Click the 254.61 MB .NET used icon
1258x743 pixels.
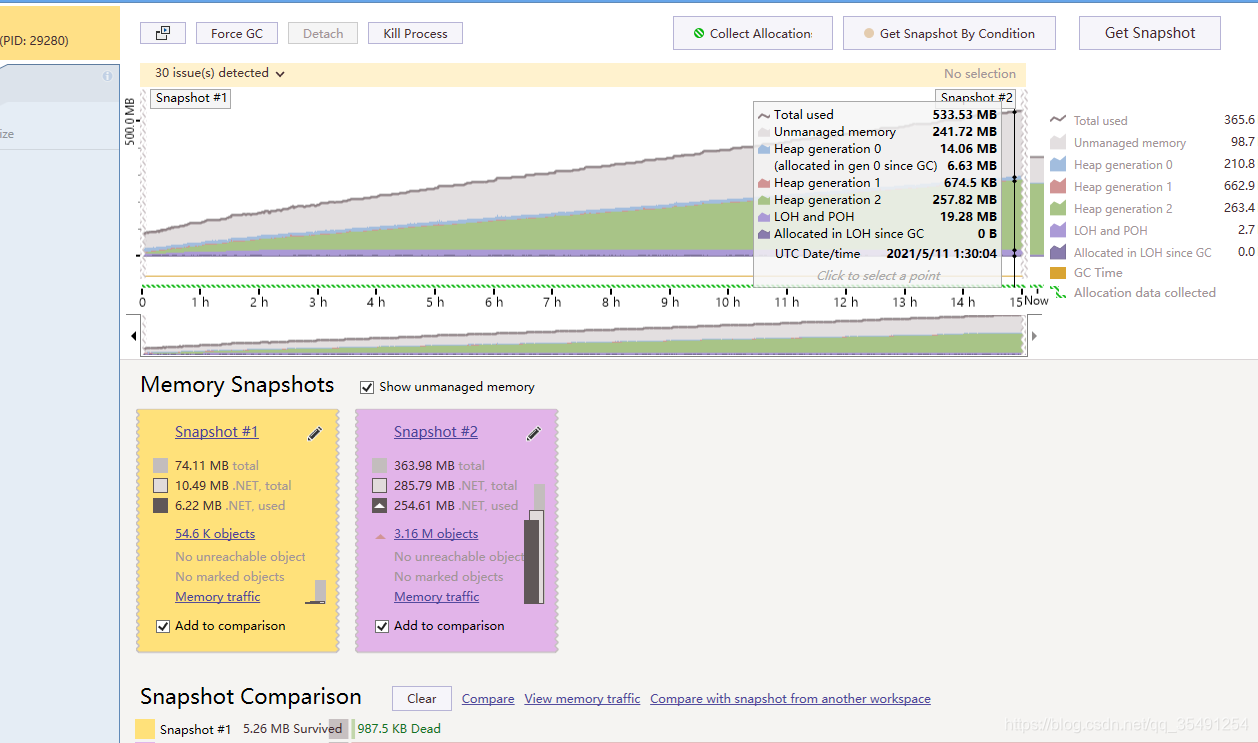click(x=379, y=506)
